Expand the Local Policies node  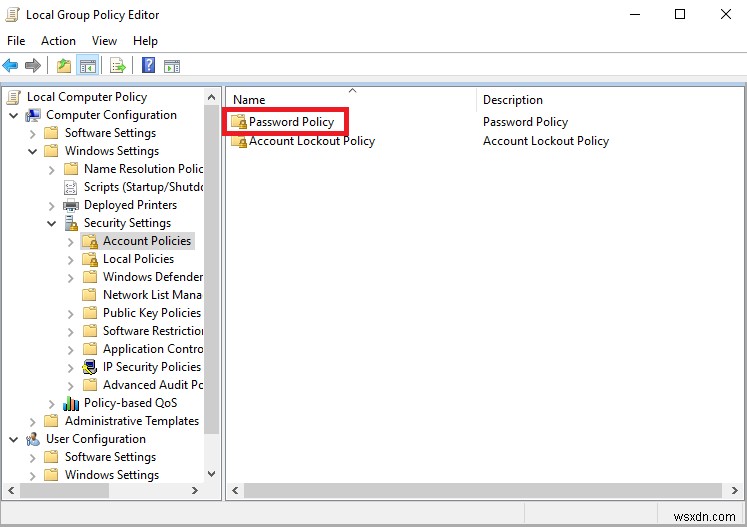coord(71,260)
